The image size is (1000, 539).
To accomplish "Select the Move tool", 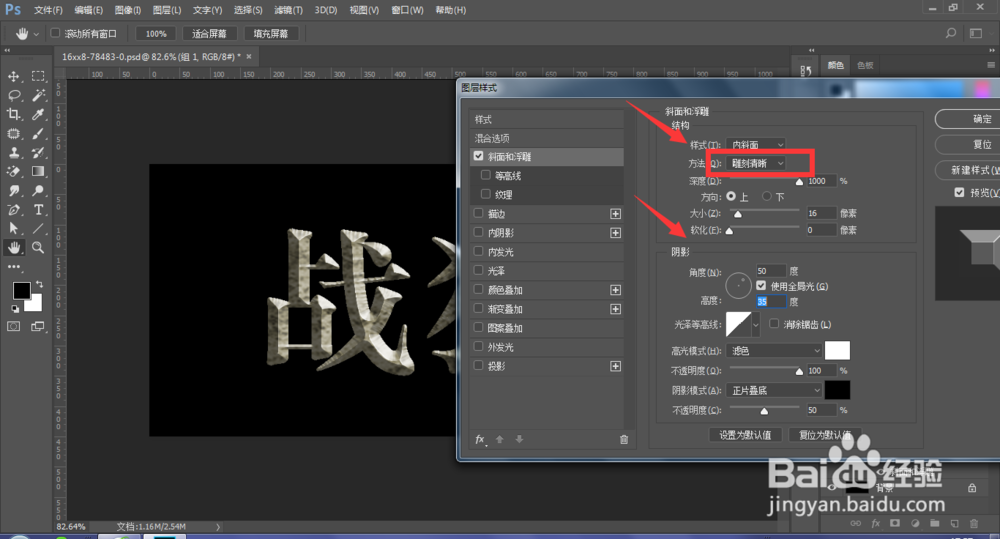I will point(13,77).
